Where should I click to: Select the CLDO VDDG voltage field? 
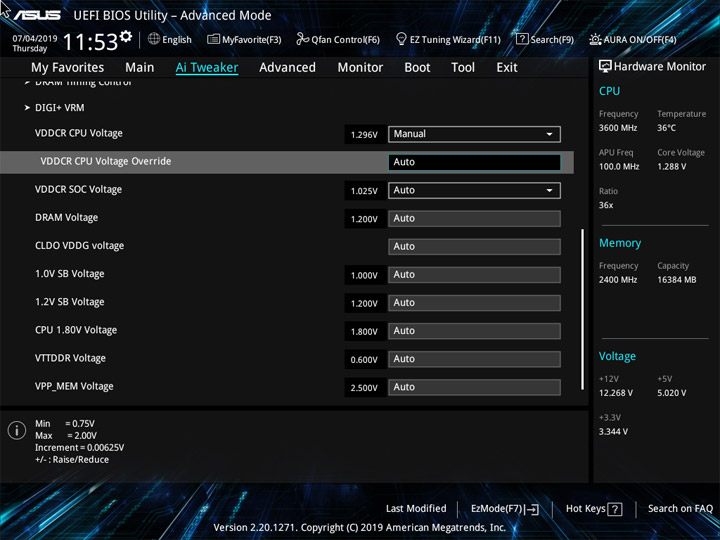tap(474, 247)
